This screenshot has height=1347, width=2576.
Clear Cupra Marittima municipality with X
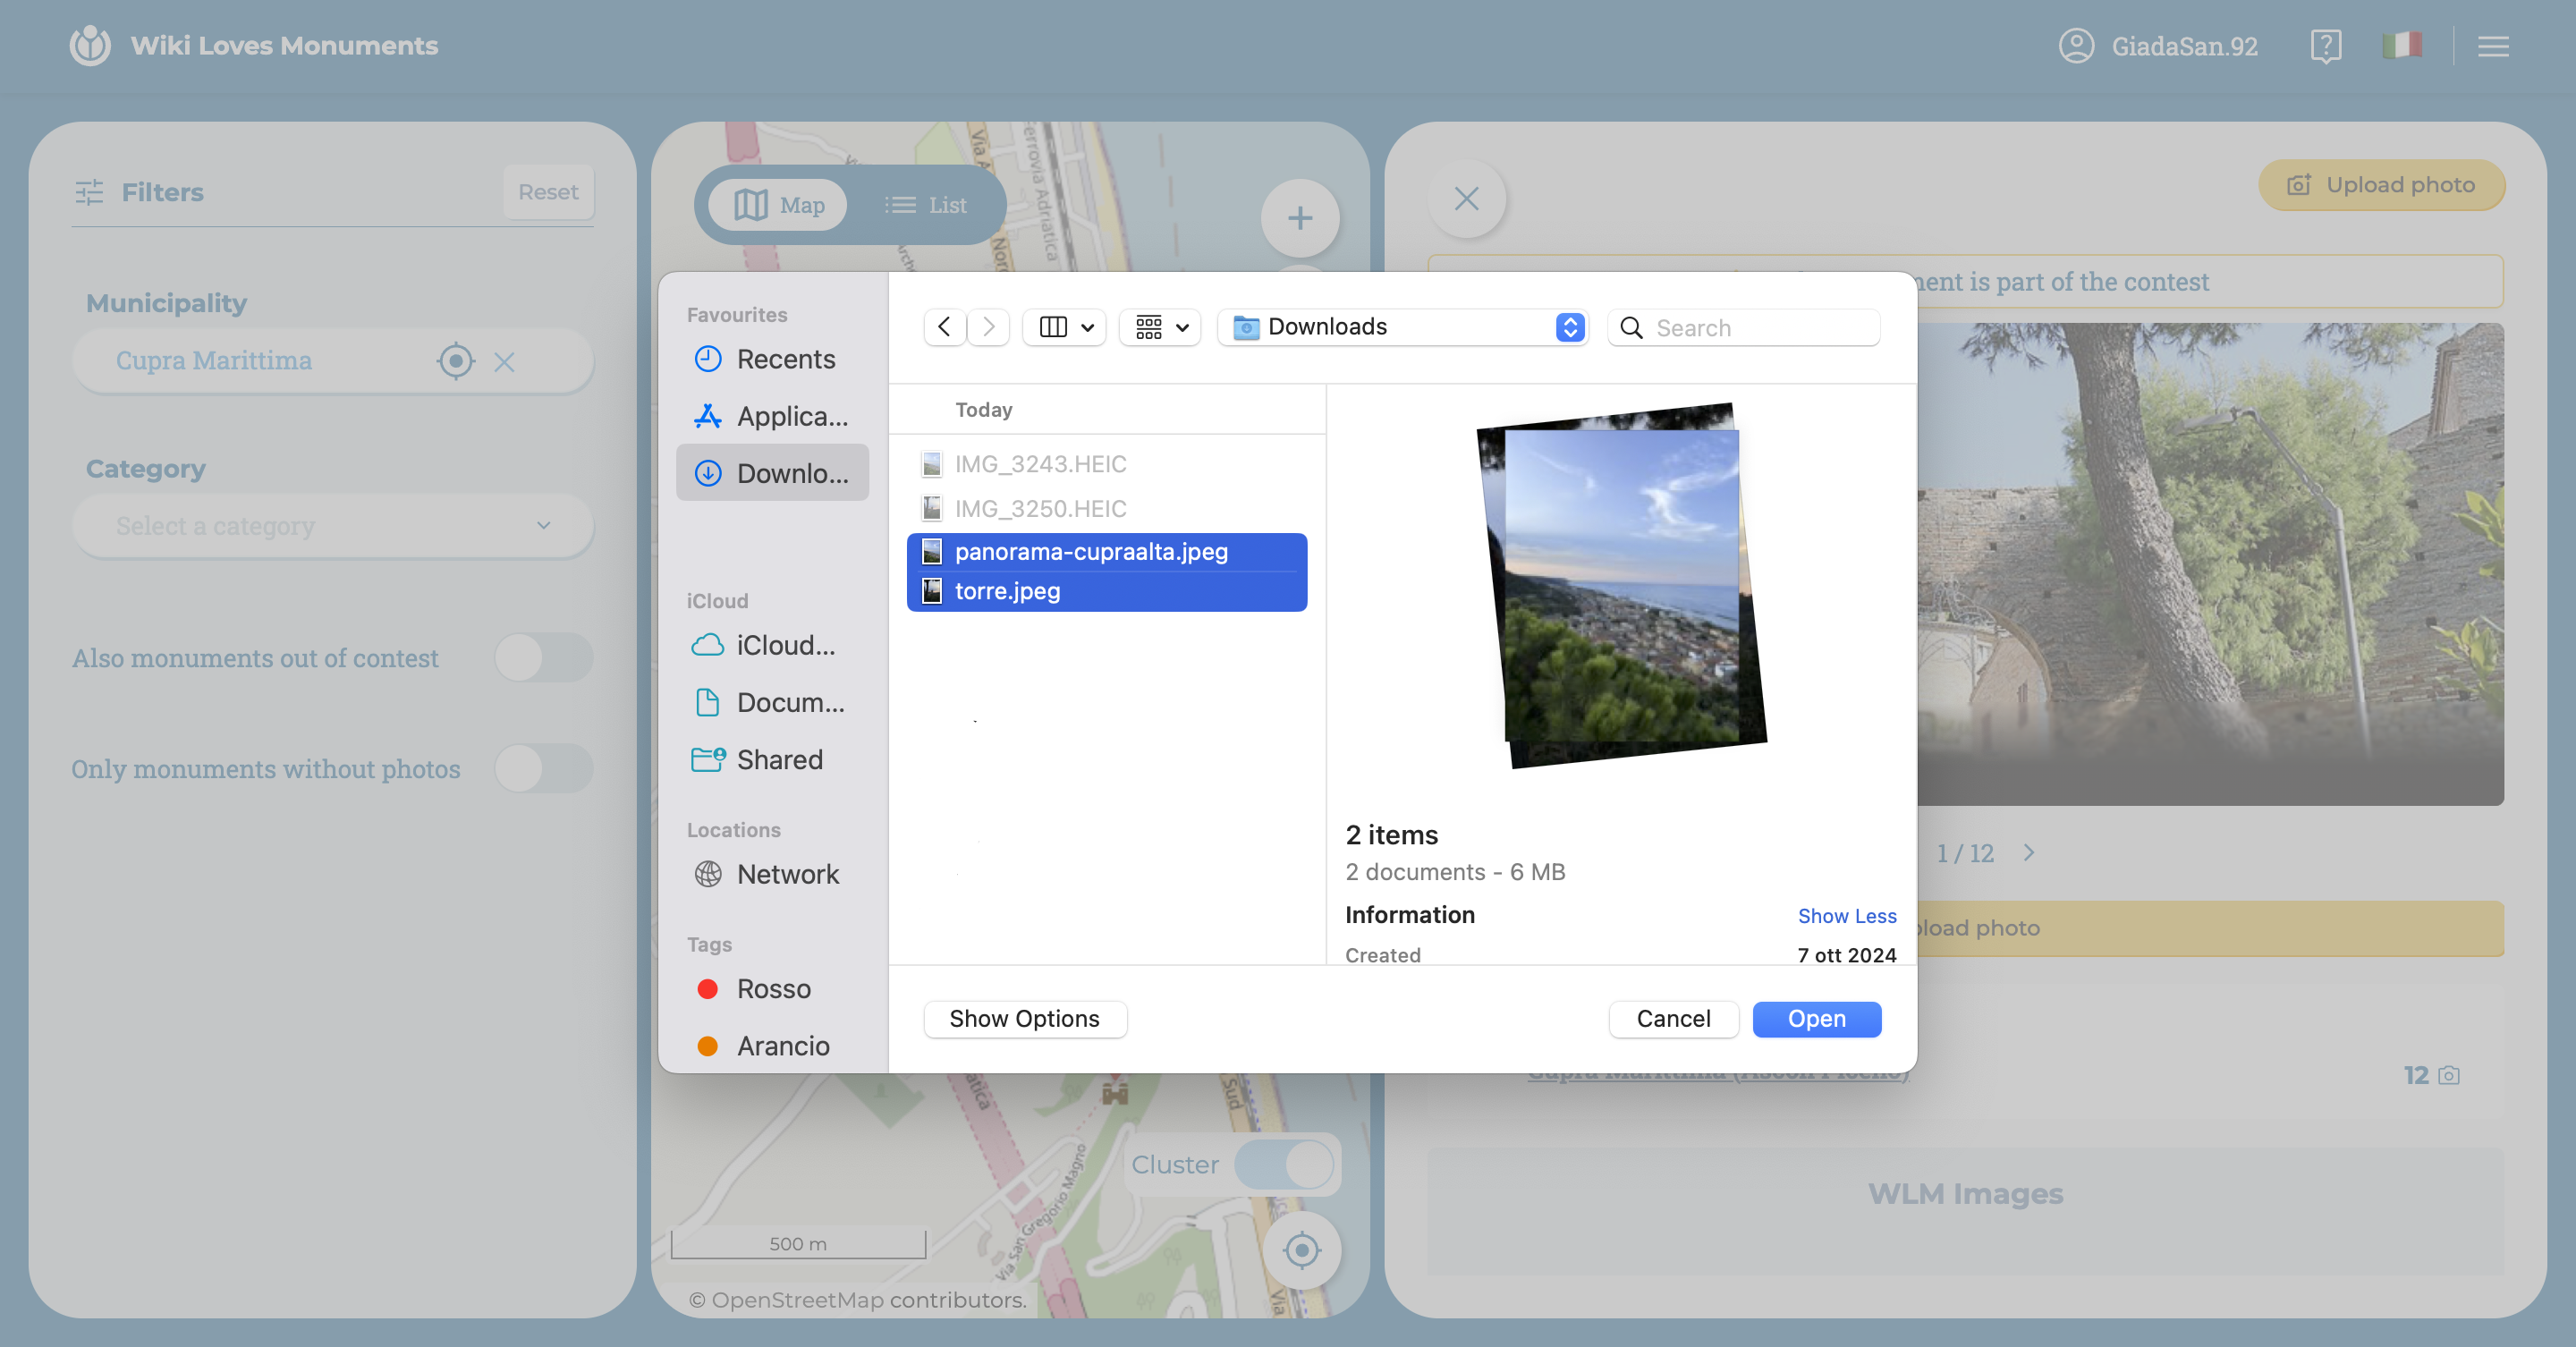[x=504, y=362]
